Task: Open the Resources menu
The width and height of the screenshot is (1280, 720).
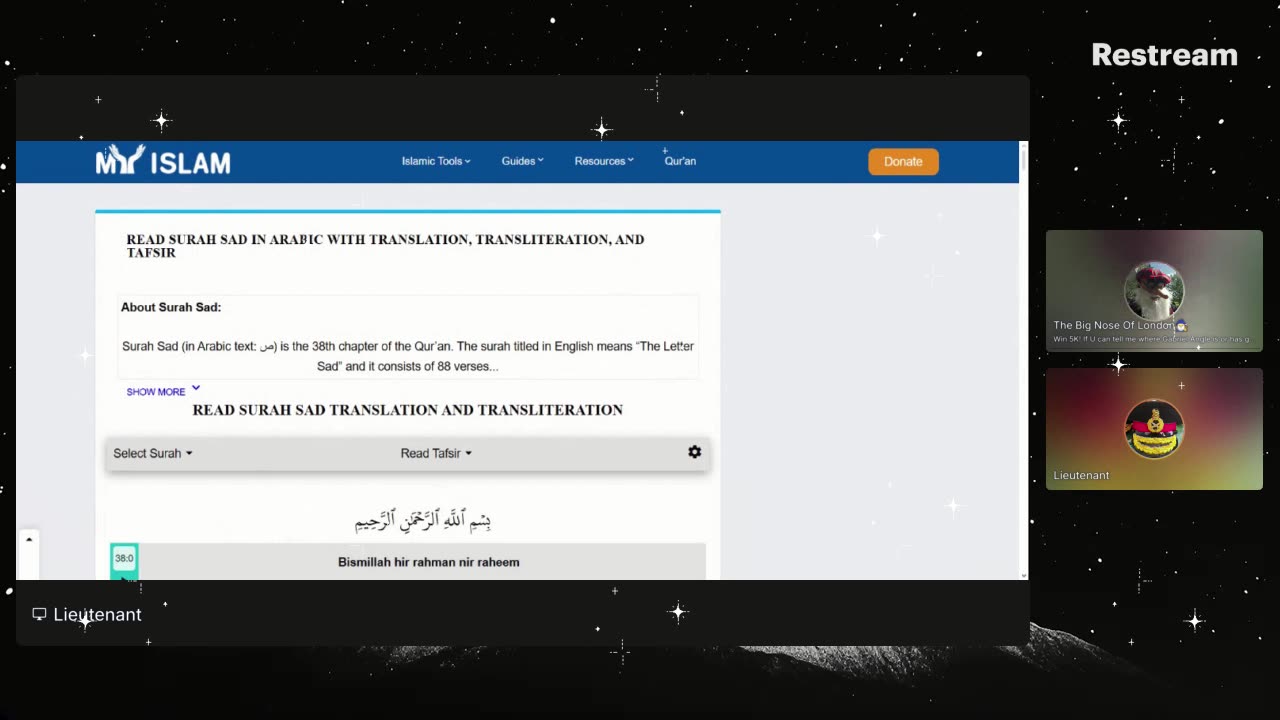Action: 604,161
